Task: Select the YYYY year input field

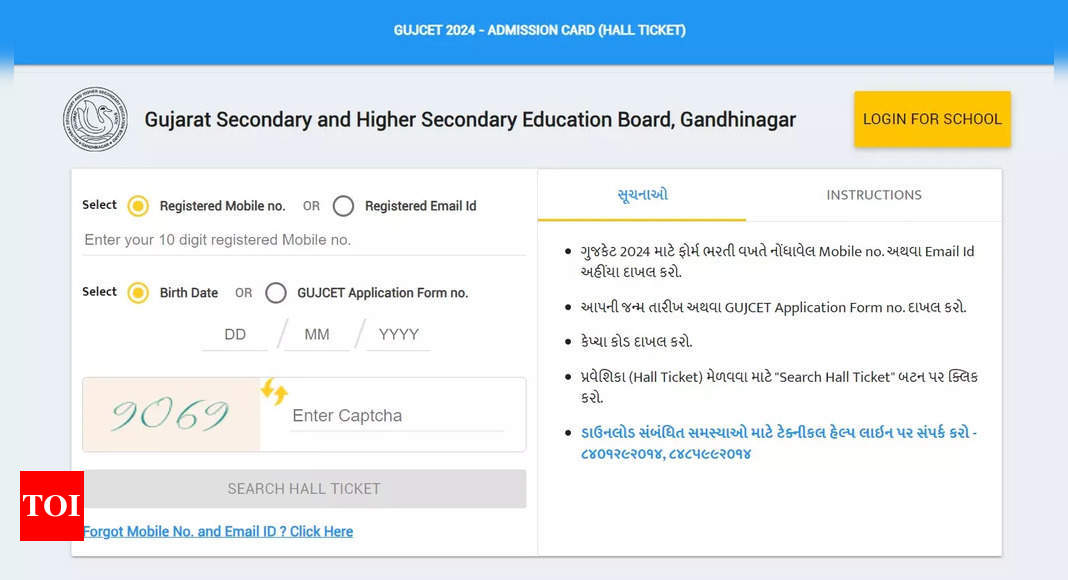Action: point(397,333)
